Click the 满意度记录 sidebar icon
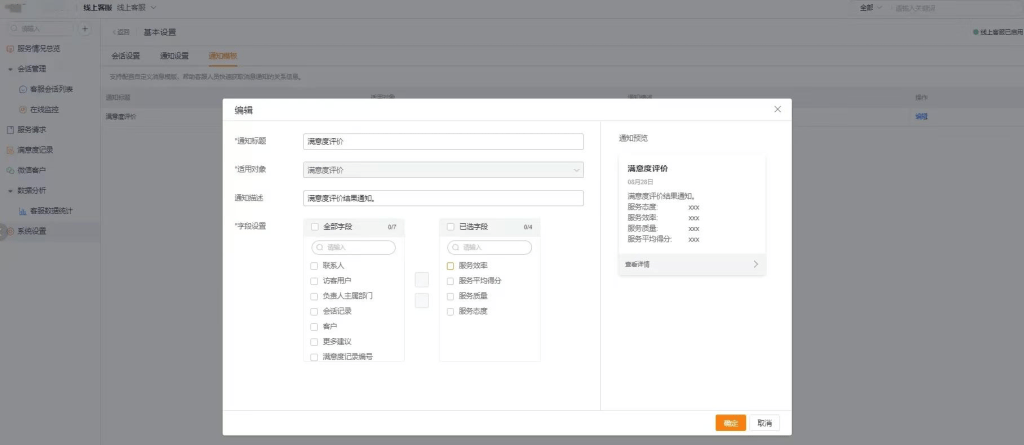1024x445 pixels. pos(10,150)
